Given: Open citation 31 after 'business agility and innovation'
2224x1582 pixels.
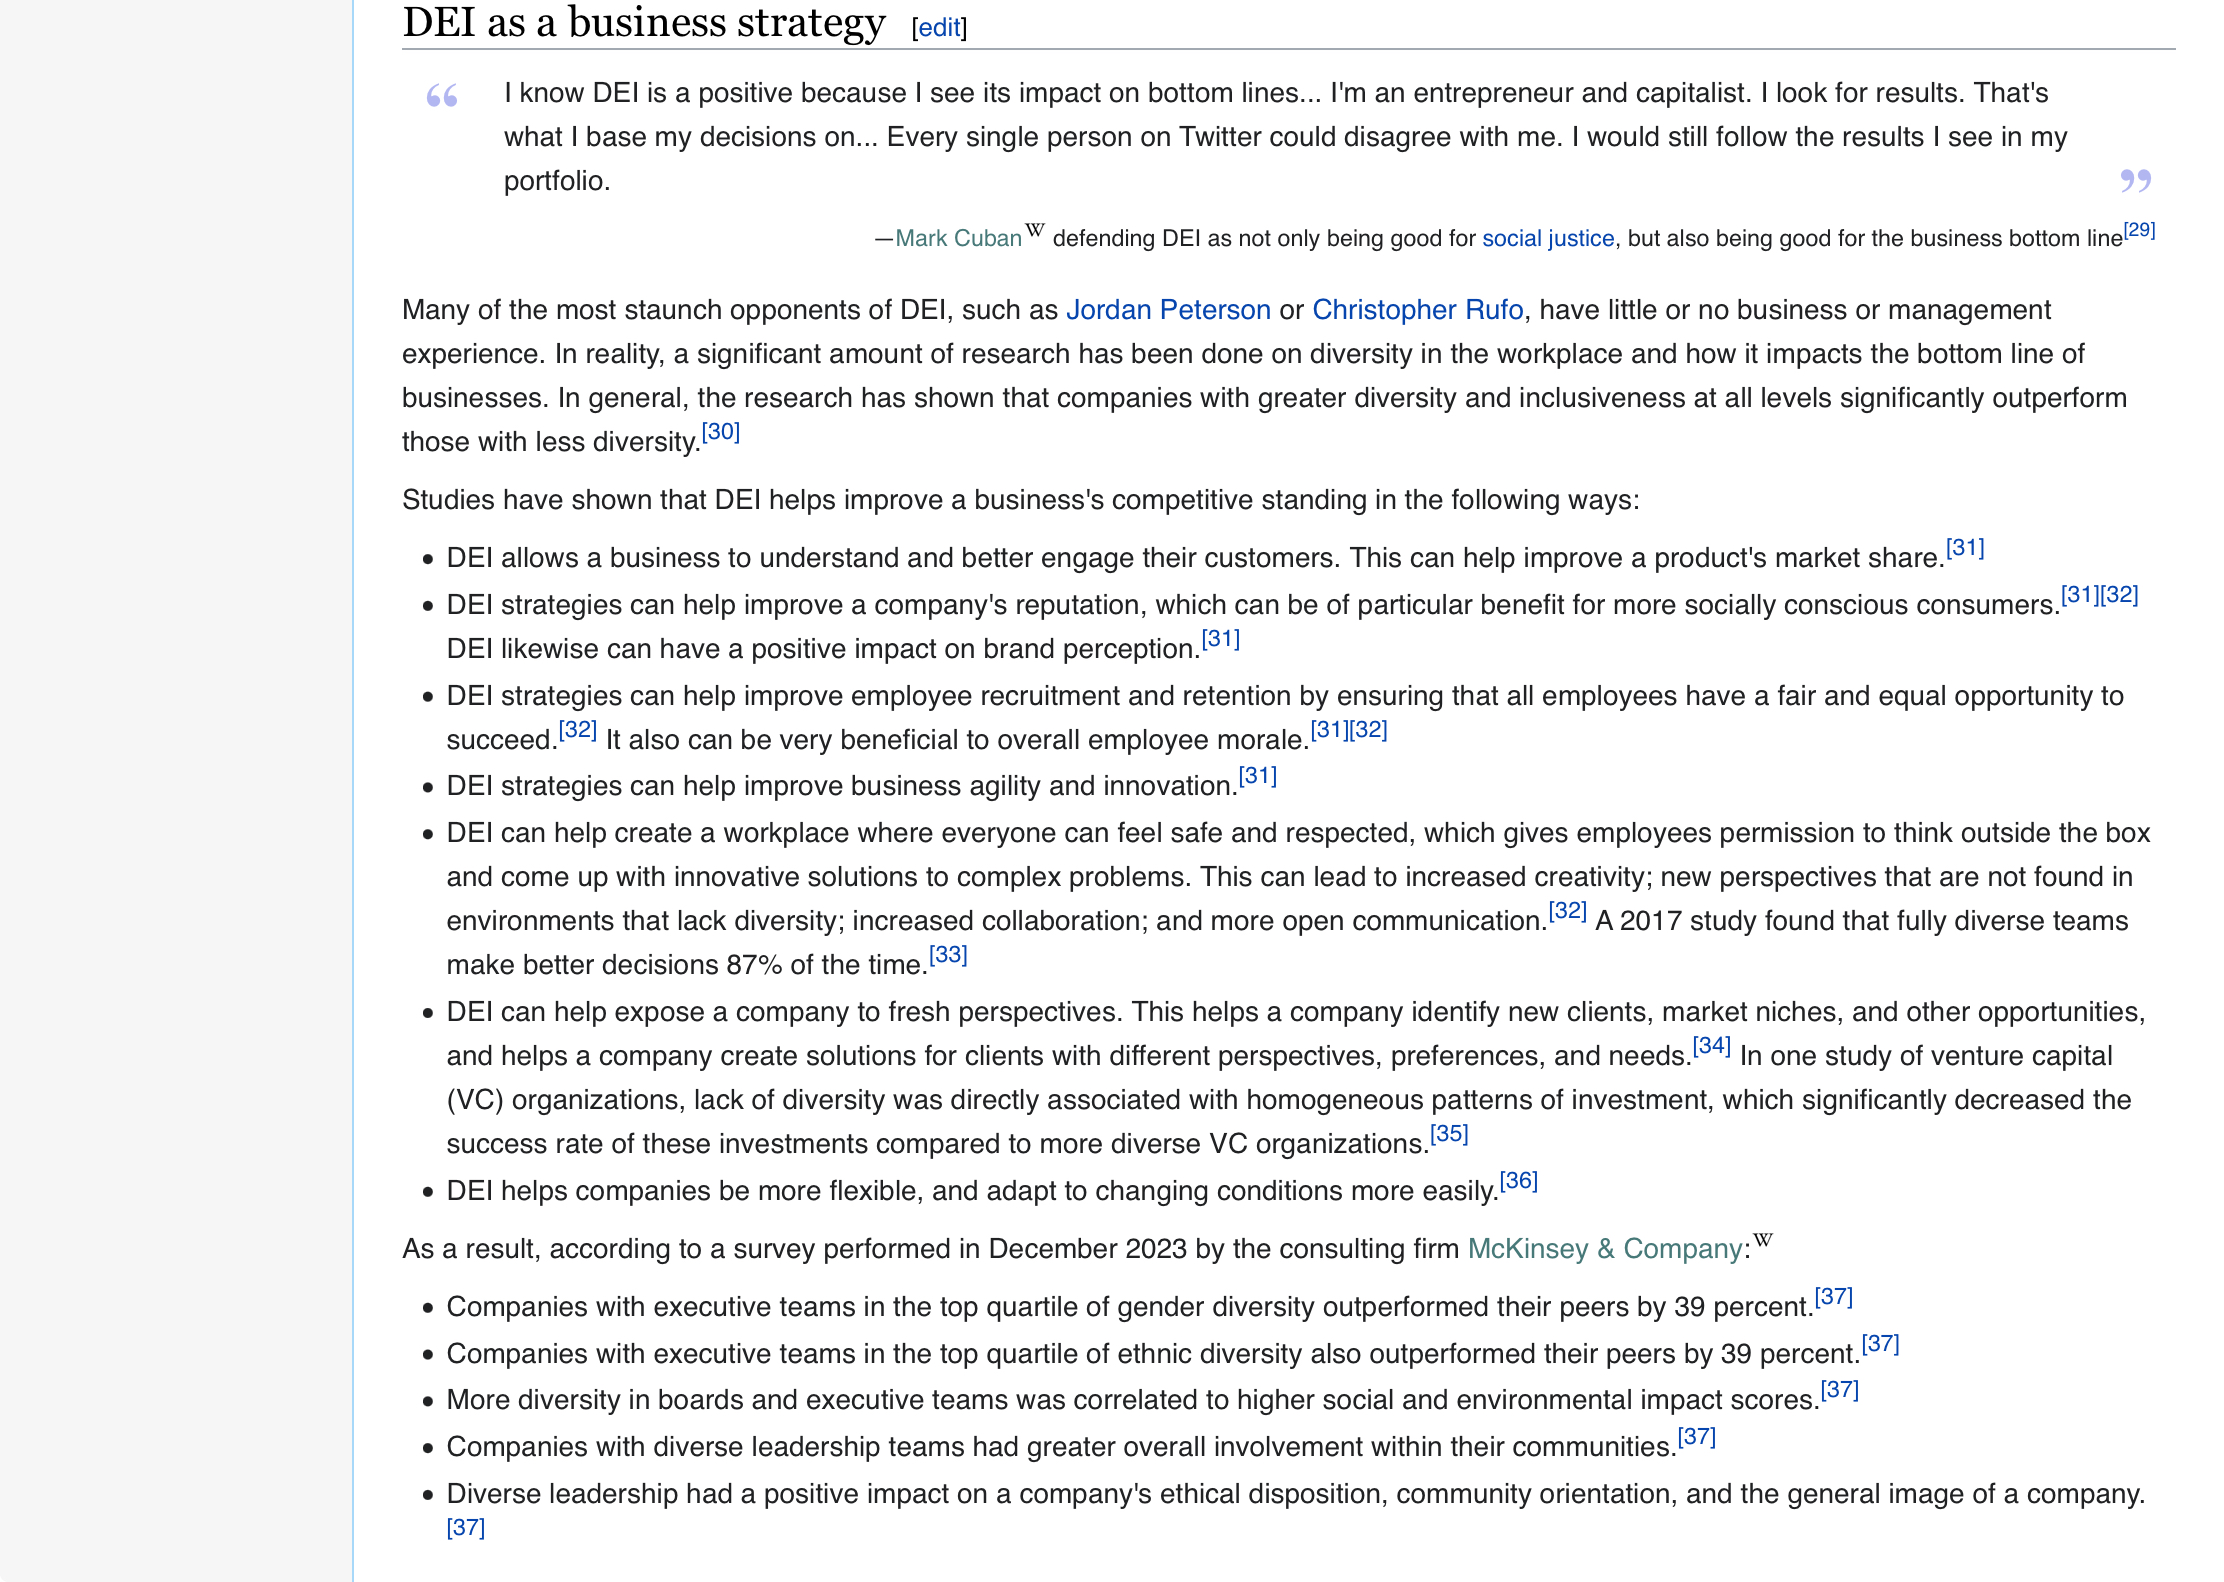Looking at the screenshot, I should (x=1258, y=776).
